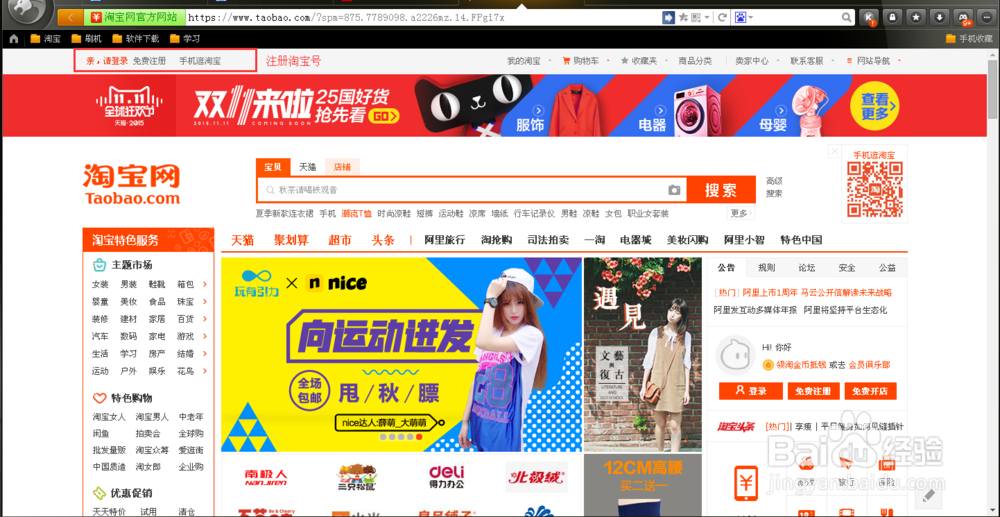The image size is (1000, 517).
Task: Click the 三只松鼠 brand logo
Action: pyautogui.click(x=357, y=477)
